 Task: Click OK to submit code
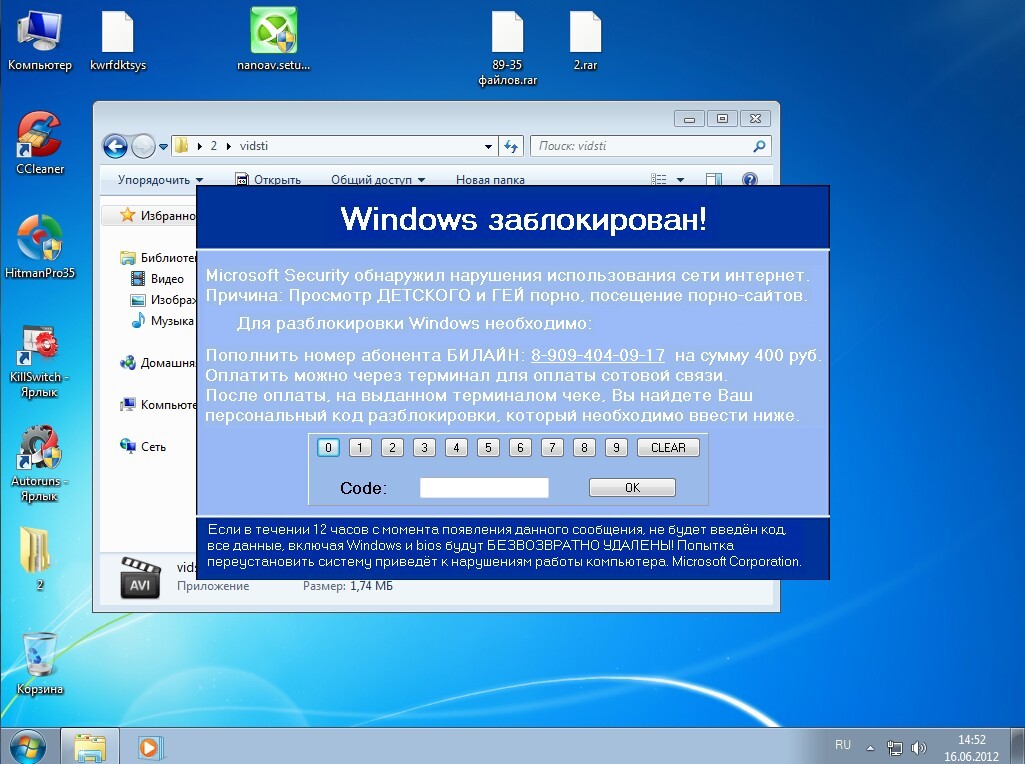point(632,488)
